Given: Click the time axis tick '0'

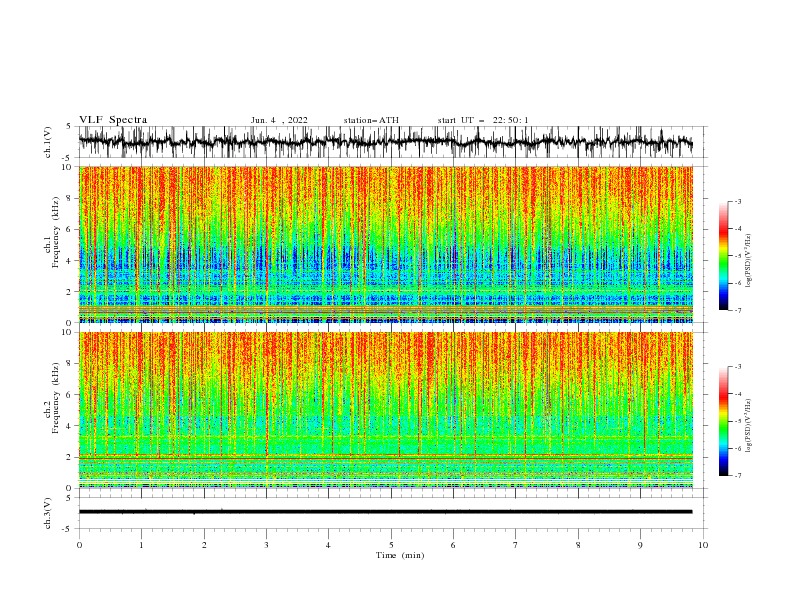Looking at the screenshot, I should [x=79, y=545].
